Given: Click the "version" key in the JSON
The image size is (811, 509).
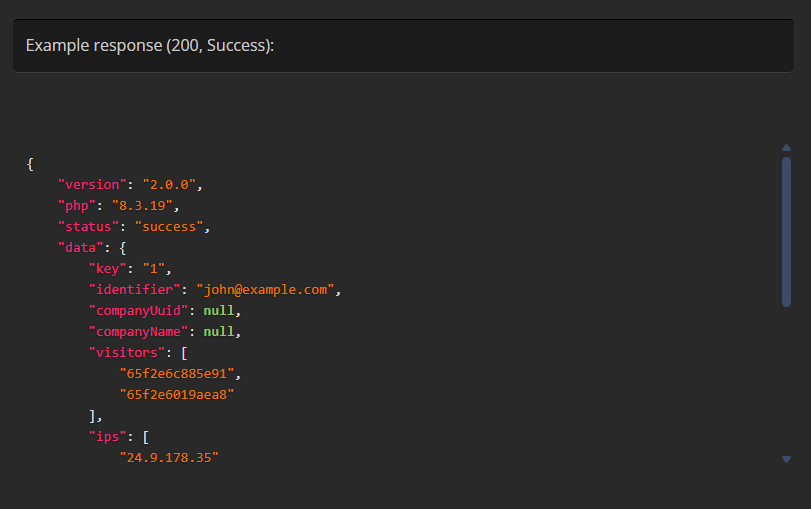Looking at the screenshot, I should click(x=93, y=185).
